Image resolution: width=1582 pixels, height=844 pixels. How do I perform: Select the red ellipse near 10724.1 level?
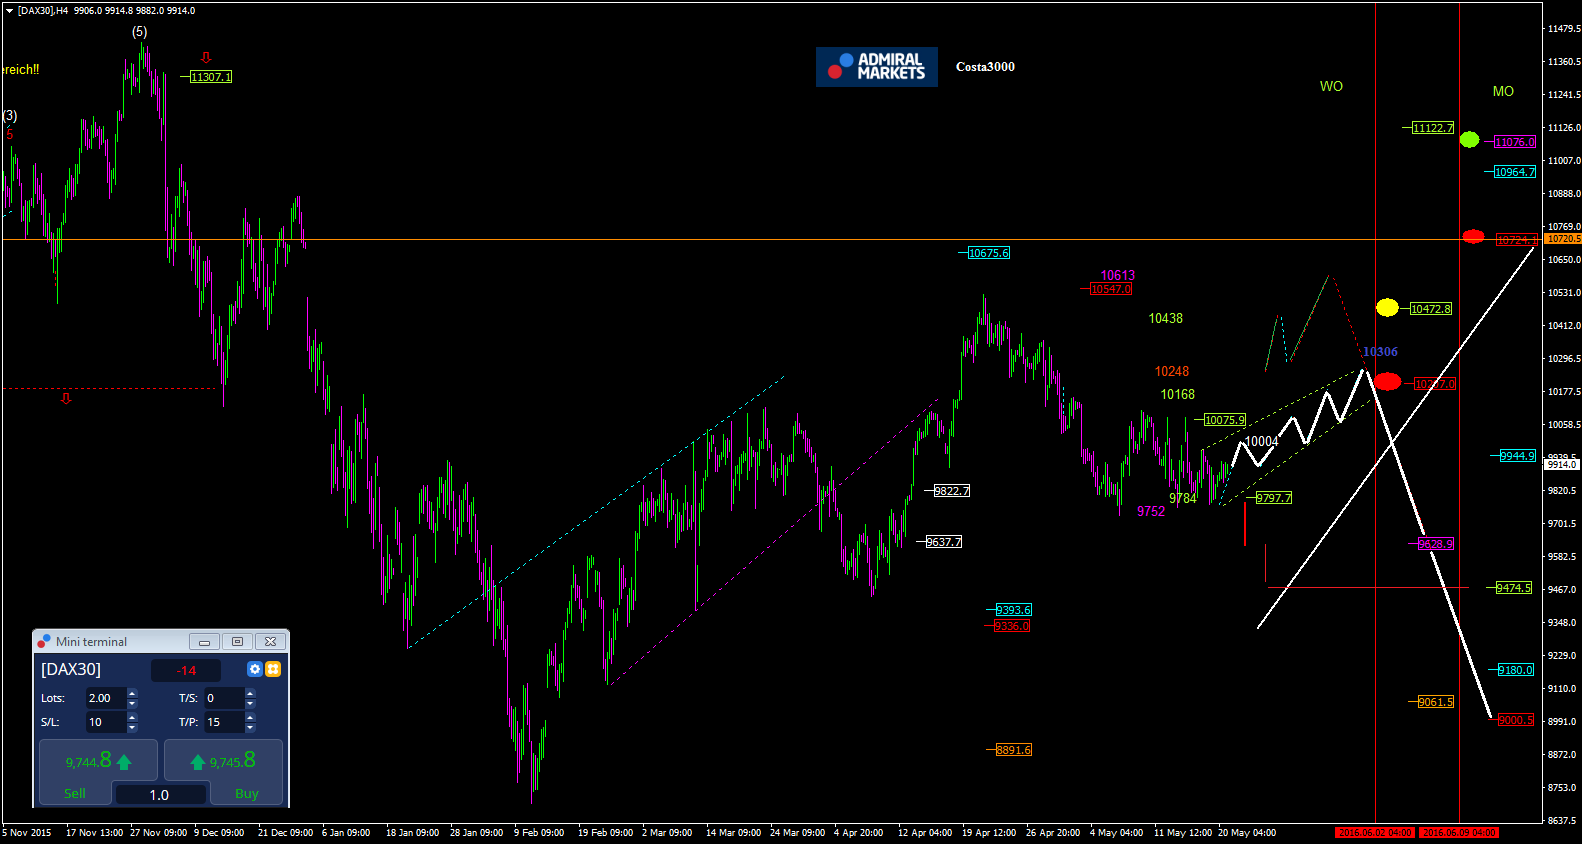(x=1473, y=237)
